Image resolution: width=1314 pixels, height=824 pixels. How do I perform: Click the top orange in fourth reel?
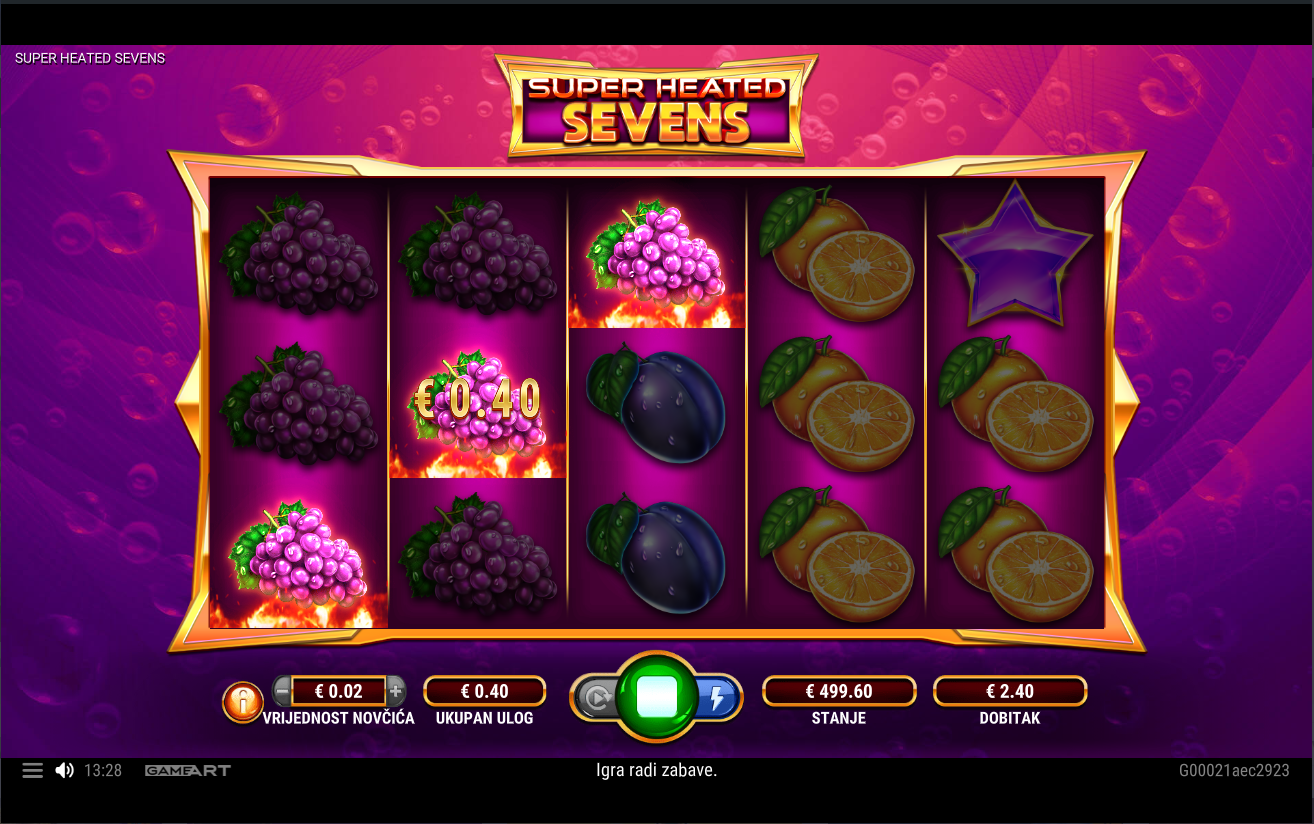tap(836, 254)
